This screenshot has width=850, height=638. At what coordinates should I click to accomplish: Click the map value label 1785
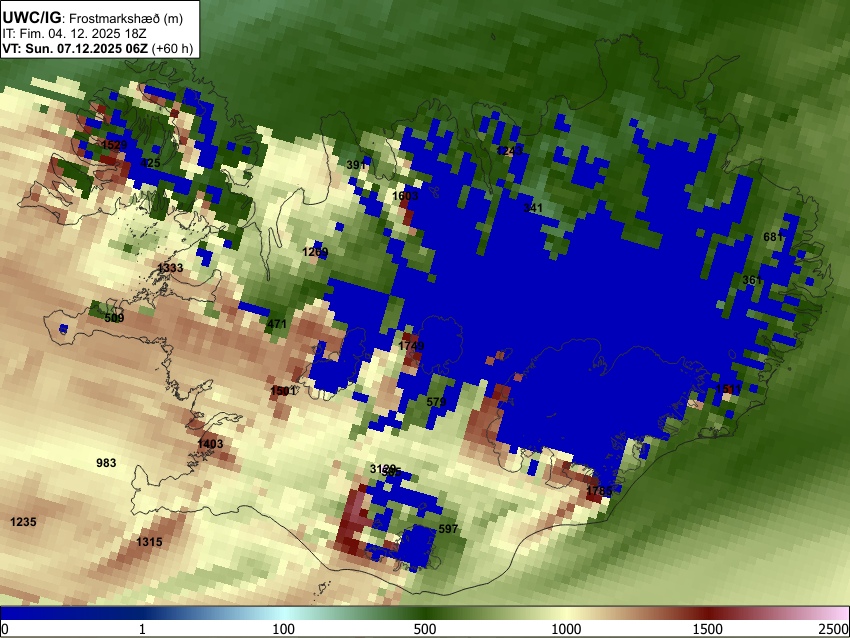point(600,491)
